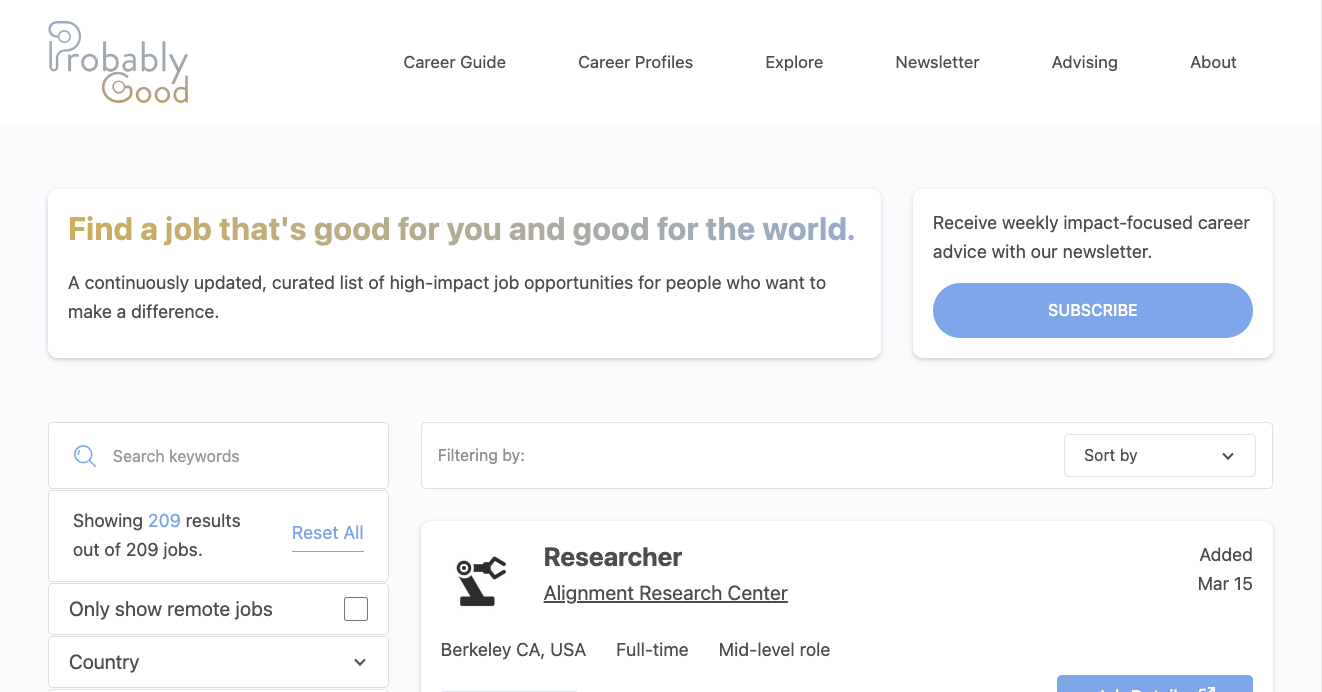Viewport: 1322px width, 692px height.
Task: Open the Newsletter page
Action: [937, 62]
